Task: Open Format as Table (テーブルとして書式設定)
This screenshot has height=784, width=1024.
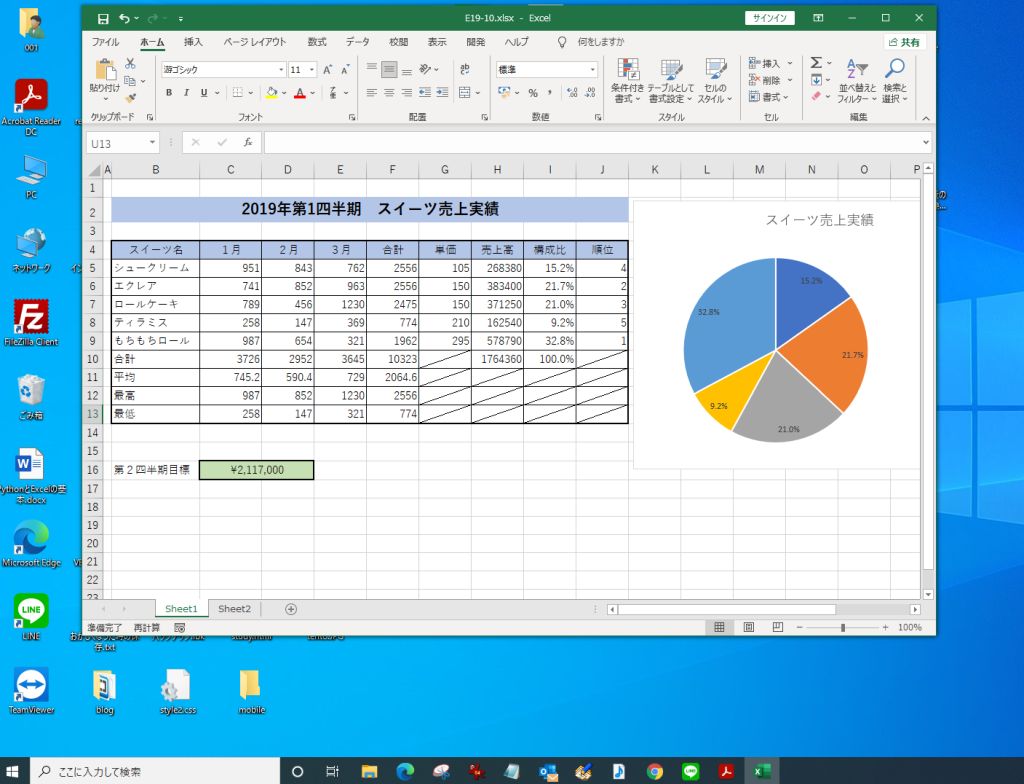Action: [x=670, y=81]
